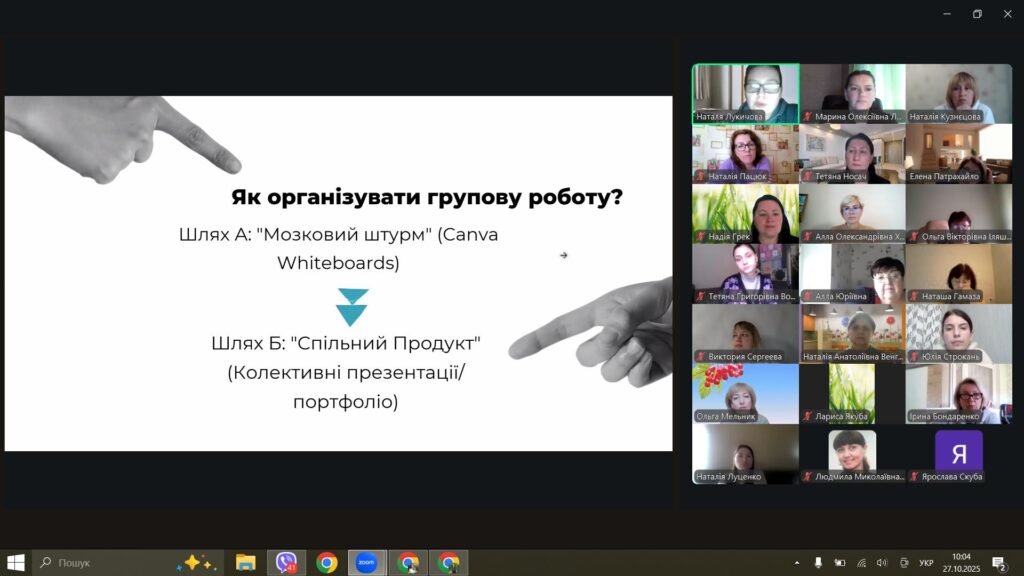Open the Windows Start menu

pyautogui.click(x=15, y=562)
